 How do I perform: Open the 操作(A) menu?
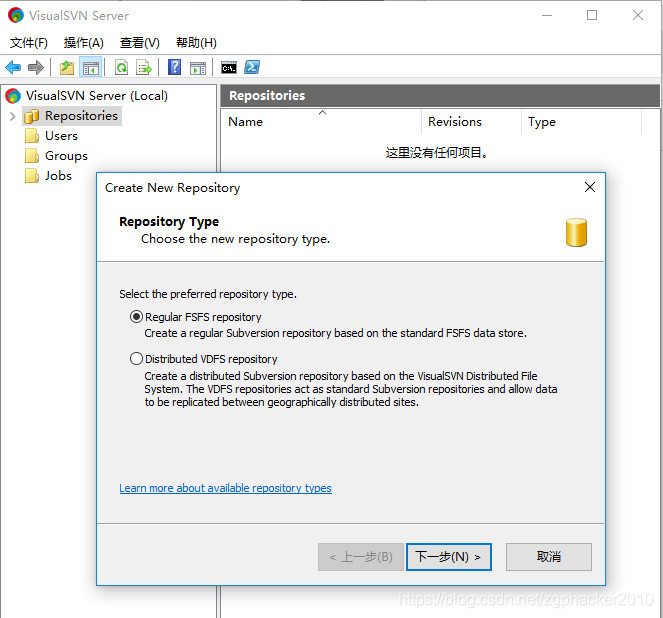point(84,43)
